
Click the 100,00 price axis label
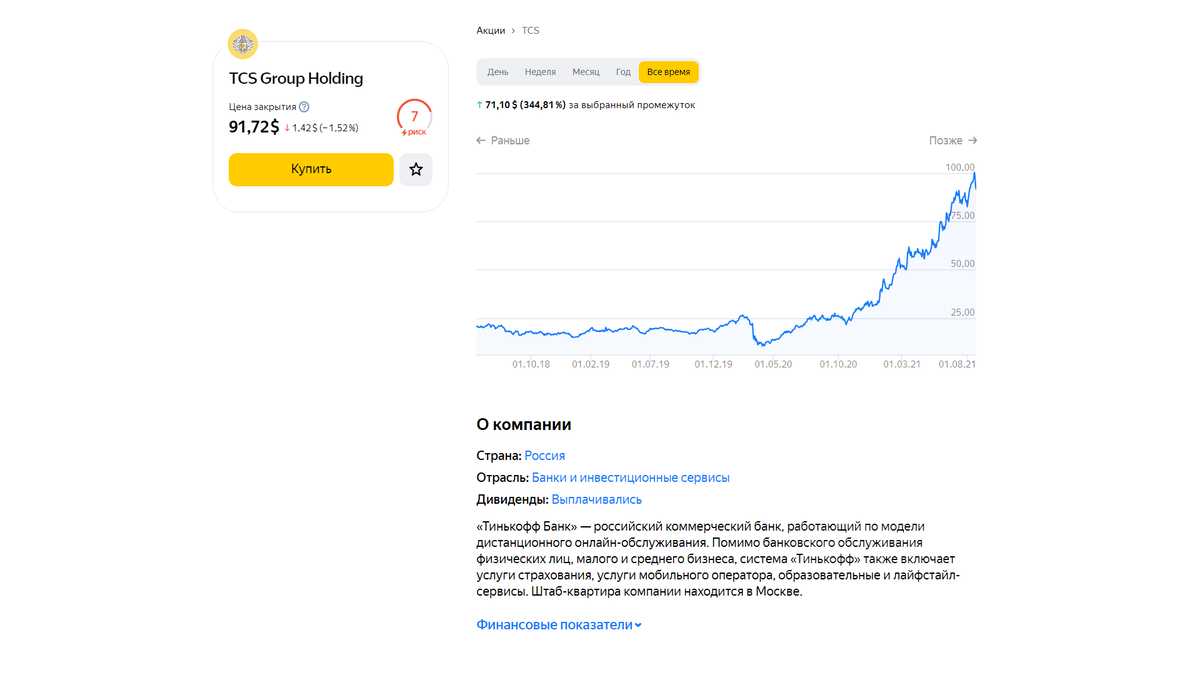(x=960, y=167)
